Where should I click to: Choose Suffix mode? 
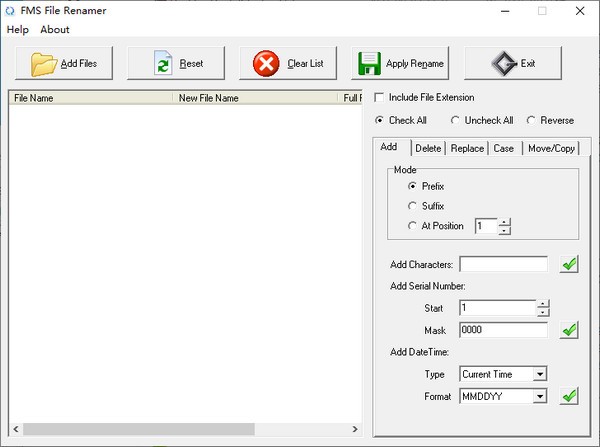pyautogui.click(x=412, y=206)
